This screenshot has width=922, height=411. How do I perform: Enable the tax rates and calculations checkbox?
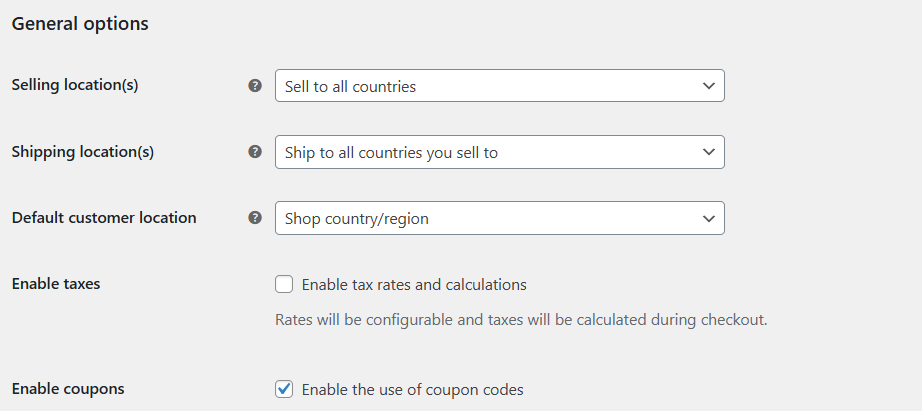point(284,285)
